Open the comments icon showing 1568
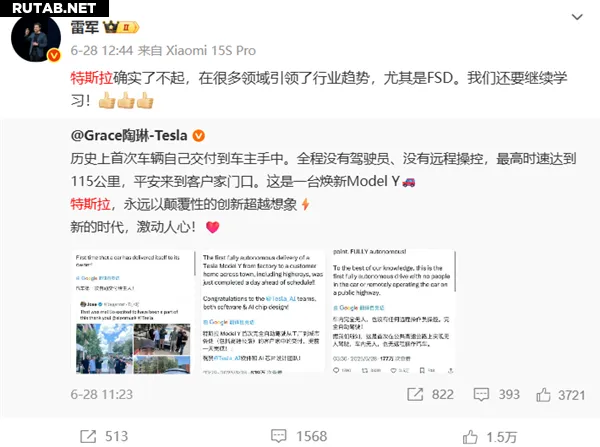 279,436
